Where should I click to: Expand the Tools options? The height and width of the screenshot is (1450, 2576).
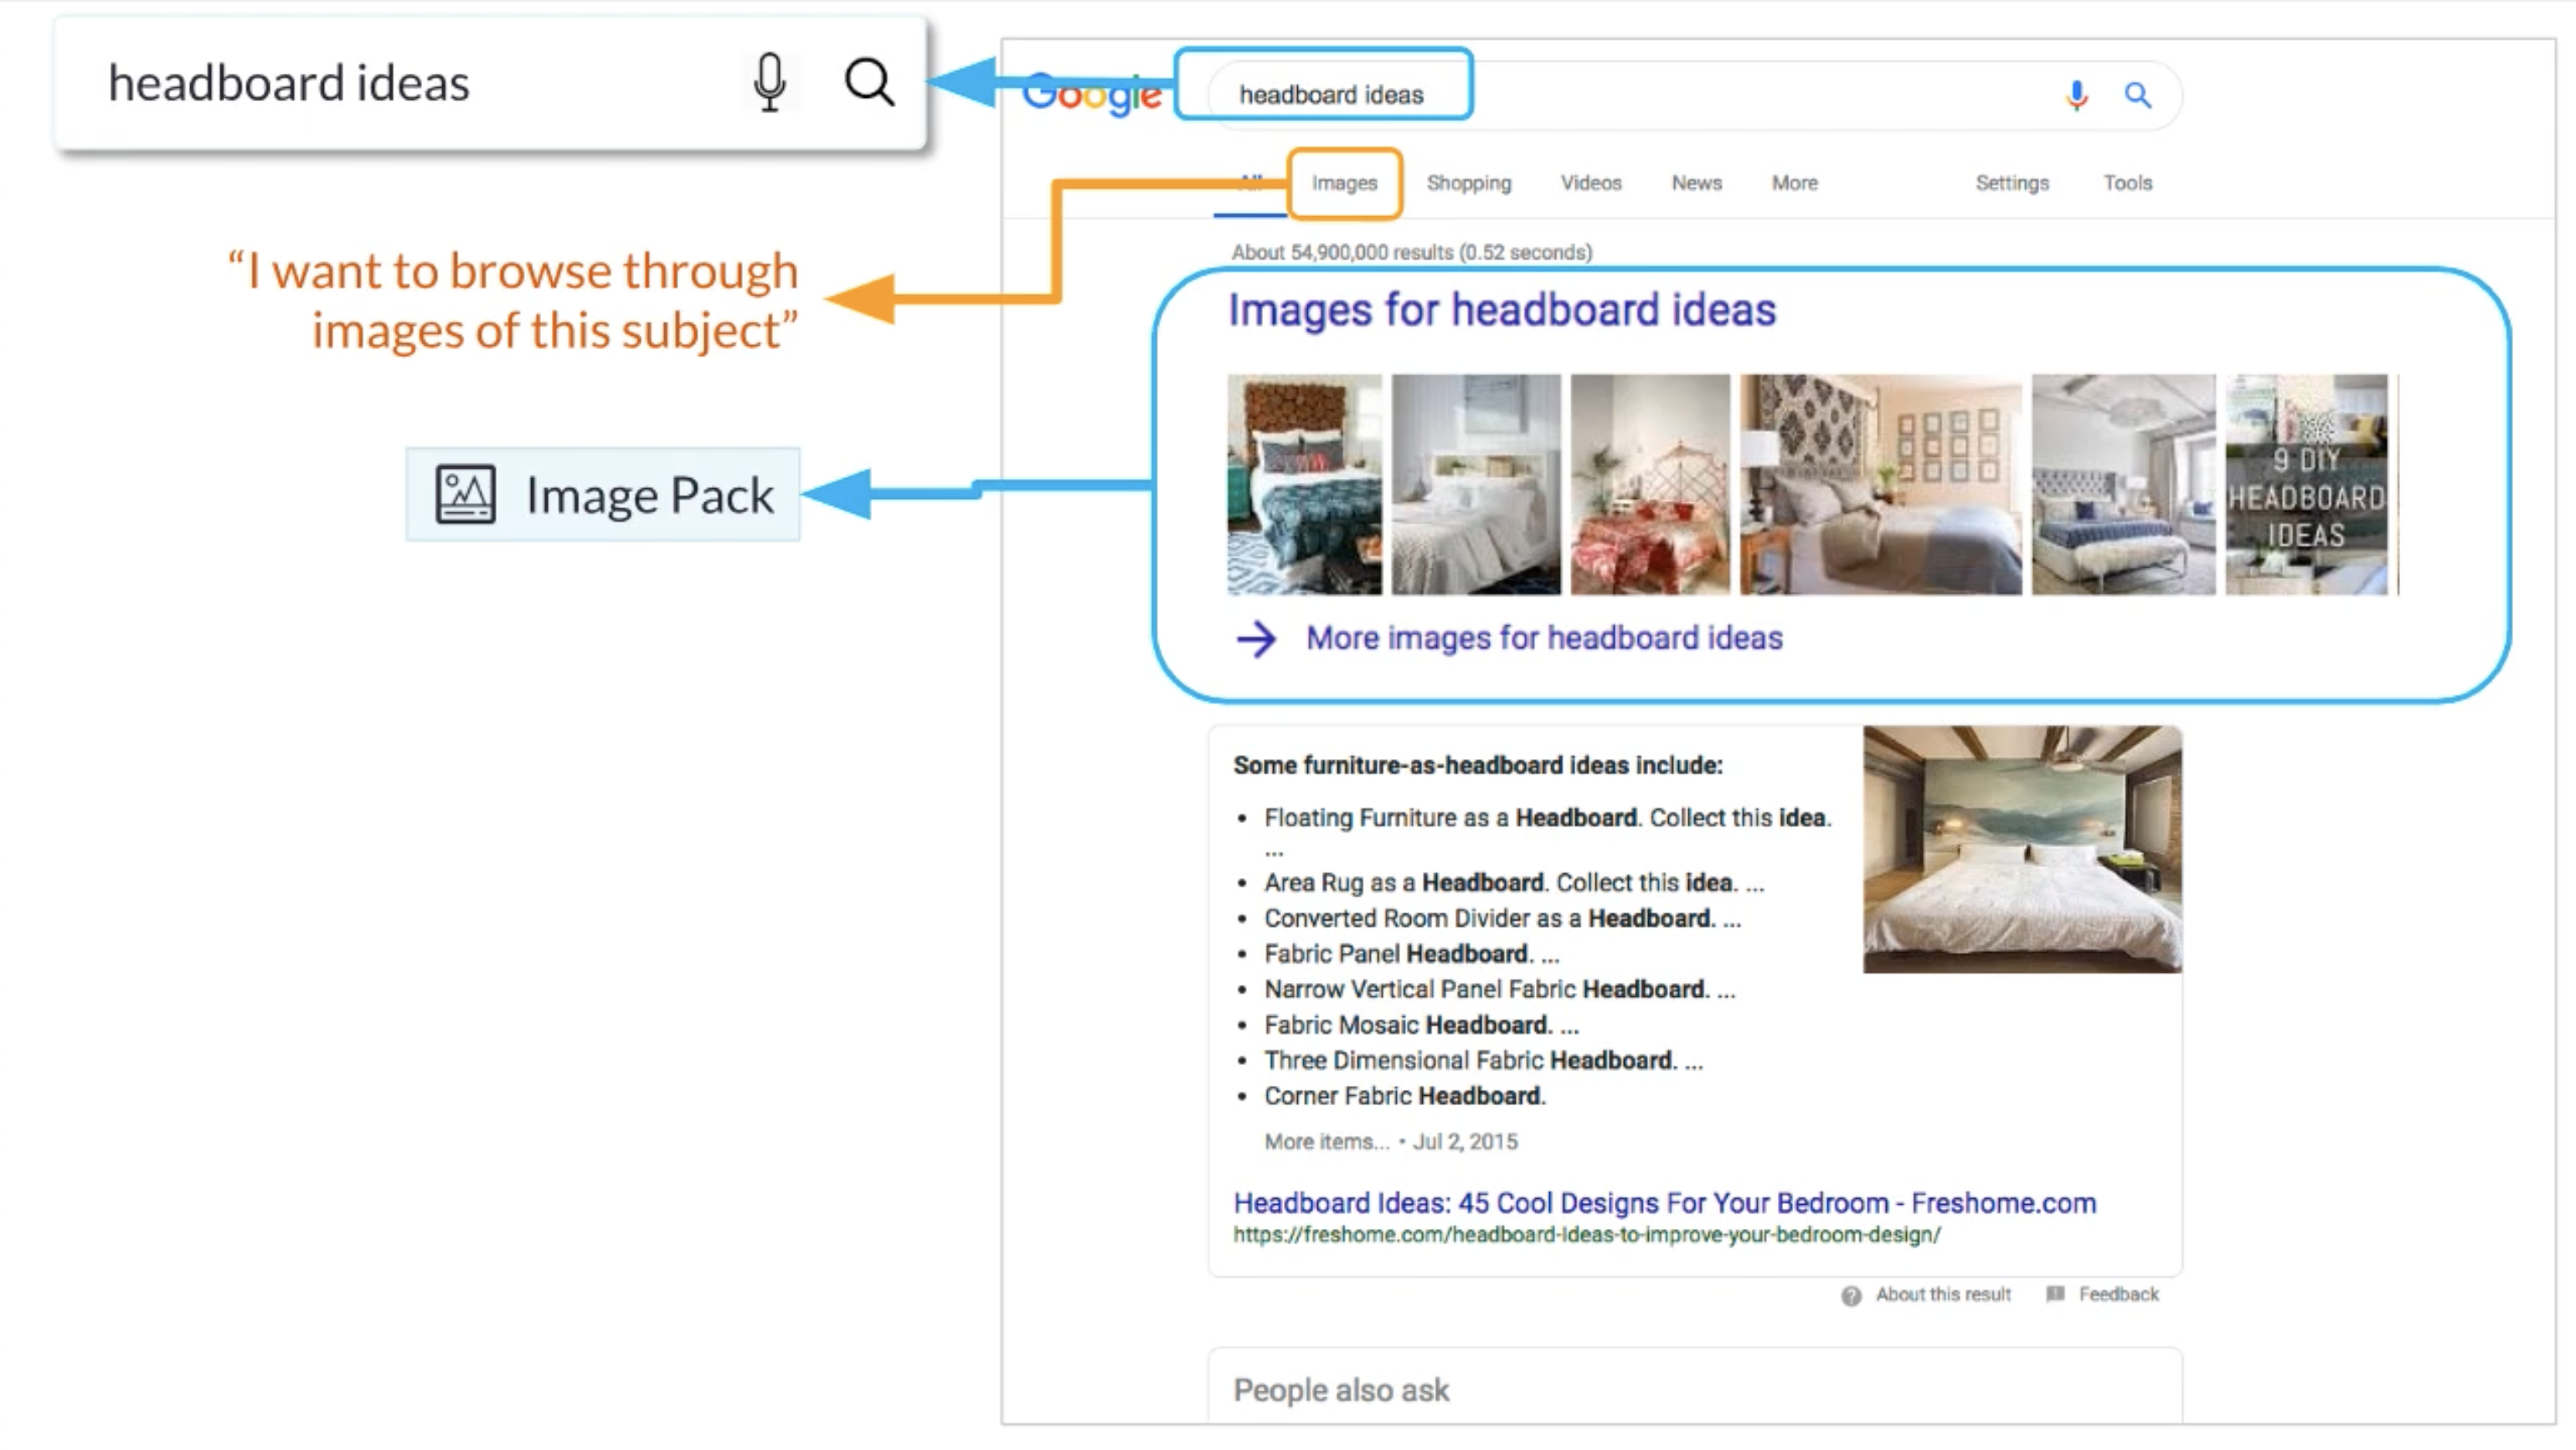[2127, 183]
